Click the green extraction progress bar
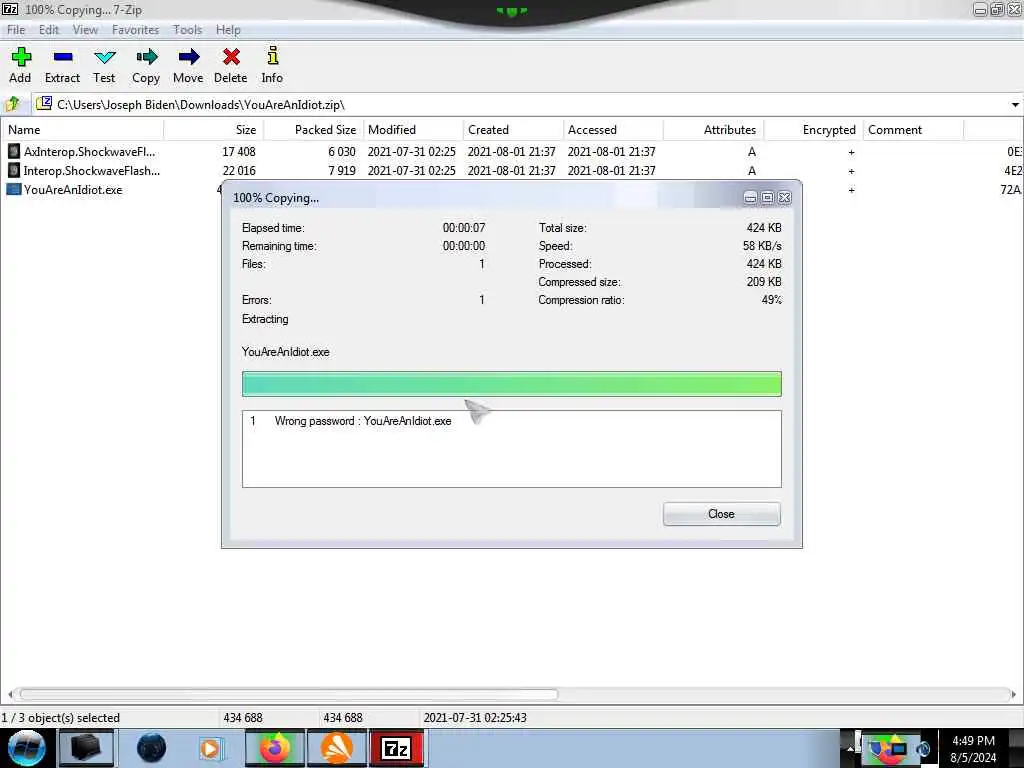Image resolution: width=1024 pixels, height=768 pixels. pos(511,384)
